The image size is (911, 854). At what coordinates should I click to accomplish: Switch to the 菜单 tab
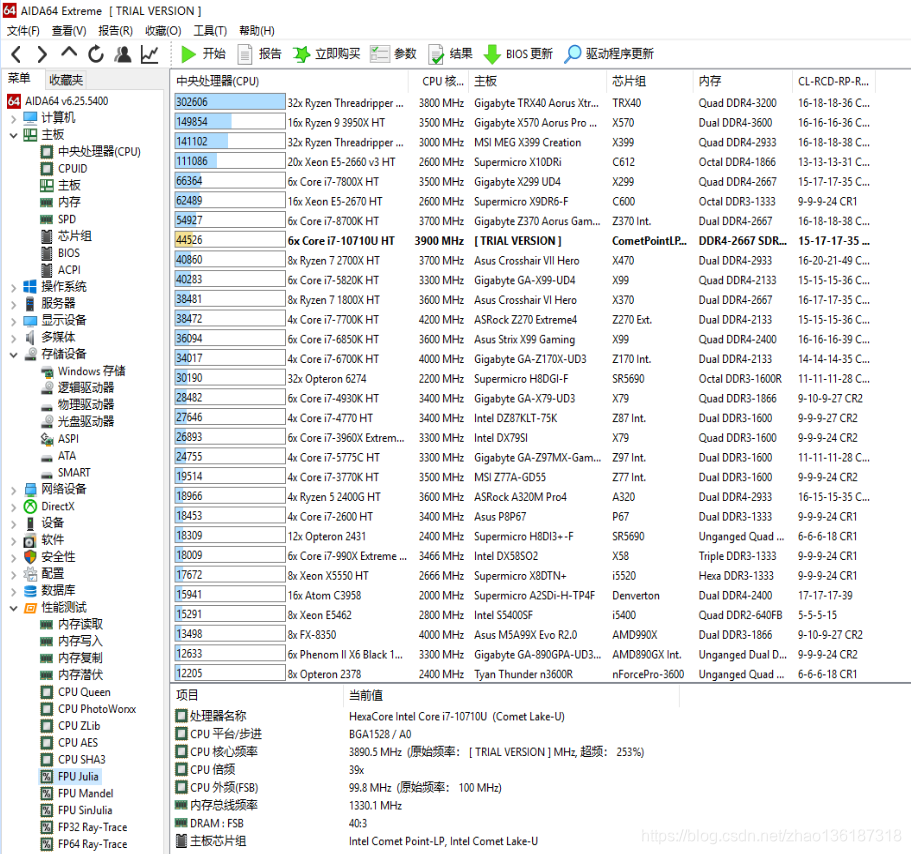pyautogui.click(x=19, y=78)
